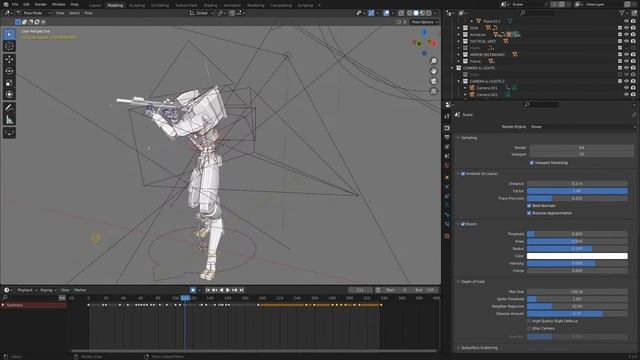640x360 pixels.
Task: Toggle Bent Normals checkbox
Action: click(x=529, y=206)
